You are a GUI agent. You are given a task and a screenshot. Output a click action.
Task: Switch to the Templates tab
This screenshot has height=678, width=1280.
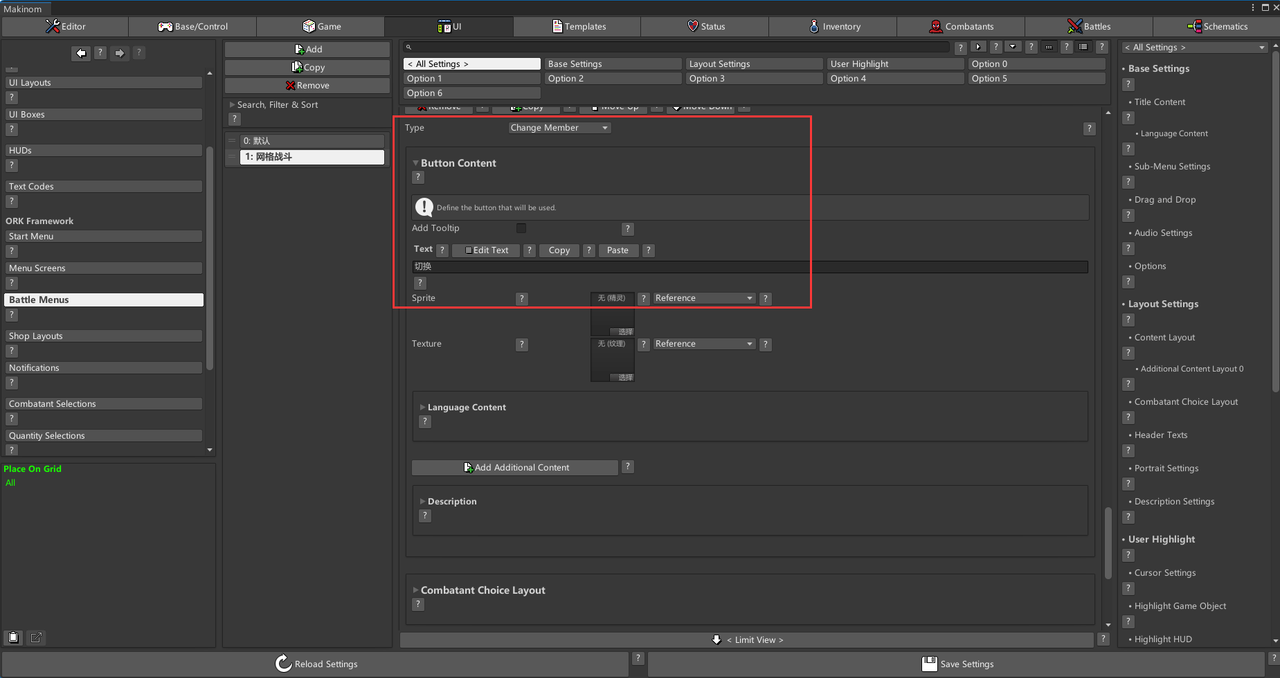pyautogui.click(x=577, y=26)
